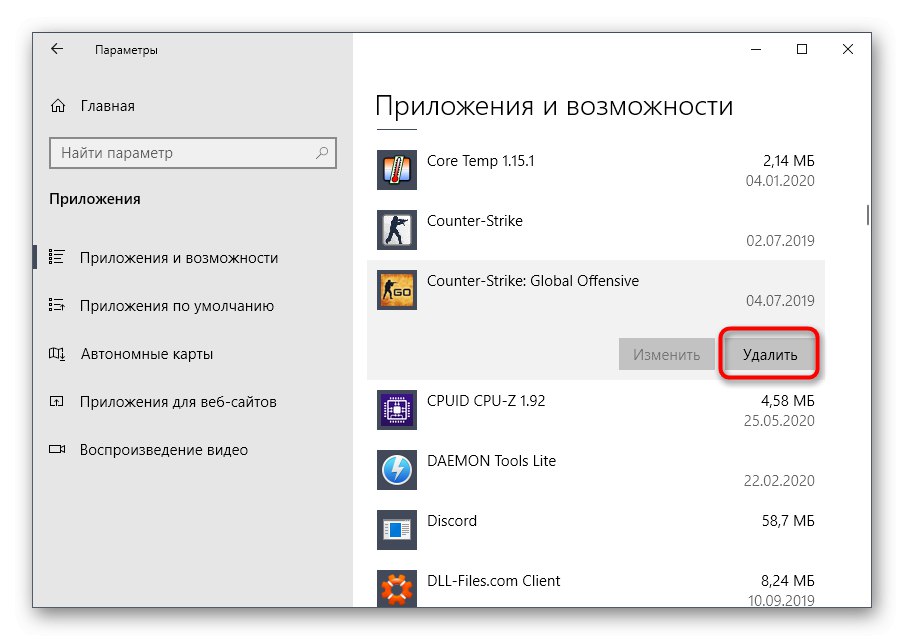Minimize the Параметры window

coord(756,50)
